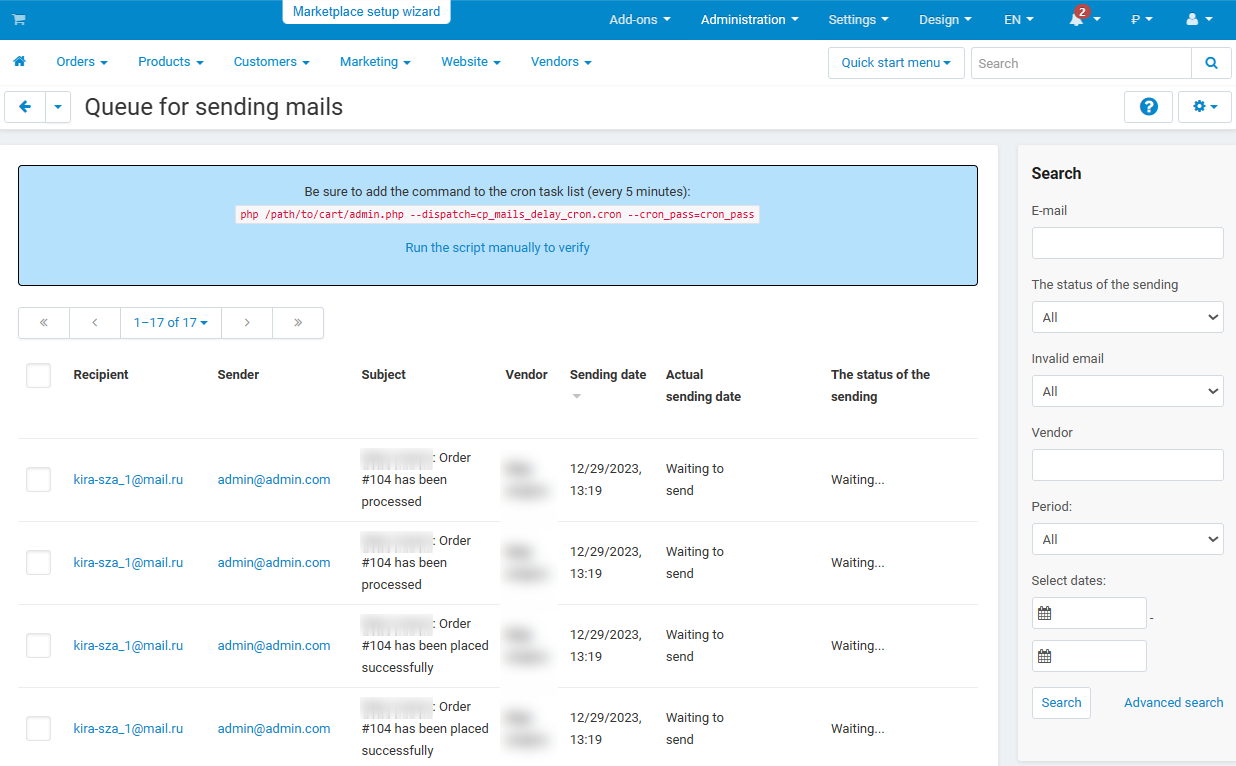Go to first page of the list
Screen dimensions: 1236x766
point(44,323)
